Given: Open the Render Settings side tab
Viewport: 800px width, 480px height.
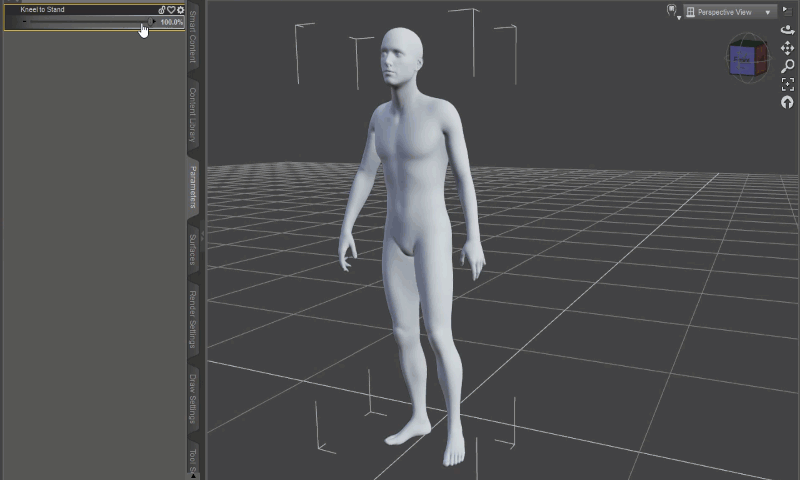Looking at the screenshot, I should click(193, 319).
